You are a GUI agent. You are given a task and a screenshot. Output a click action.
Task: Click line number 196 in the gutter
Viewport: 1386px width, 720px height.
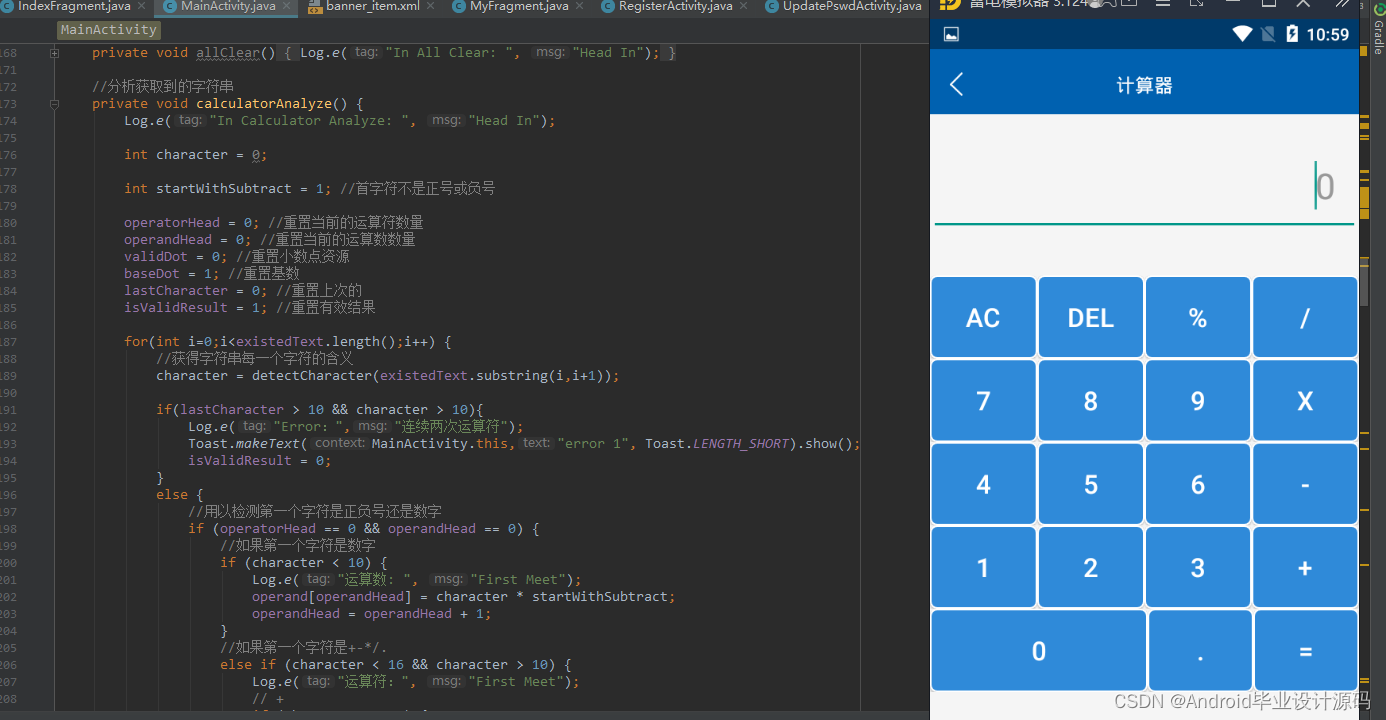tap(9, 494)
